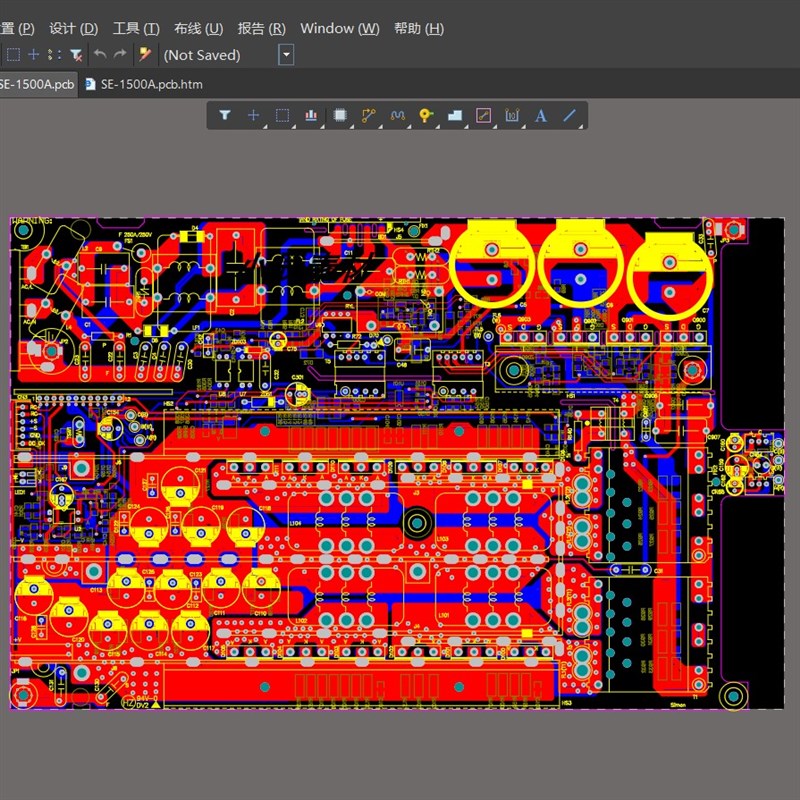800x800 pixels.
Task: Choose the Place Line tool
Action: click(570, 115)
